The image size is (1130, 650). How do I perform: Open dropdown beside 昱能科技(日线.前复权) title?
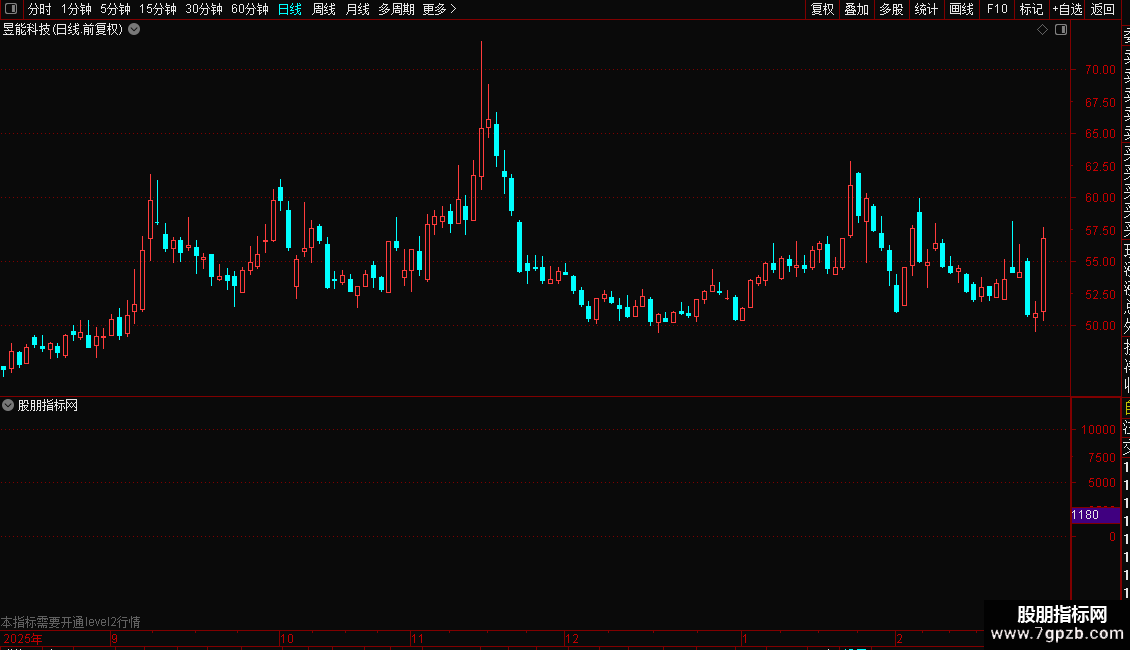pos(134,30)
